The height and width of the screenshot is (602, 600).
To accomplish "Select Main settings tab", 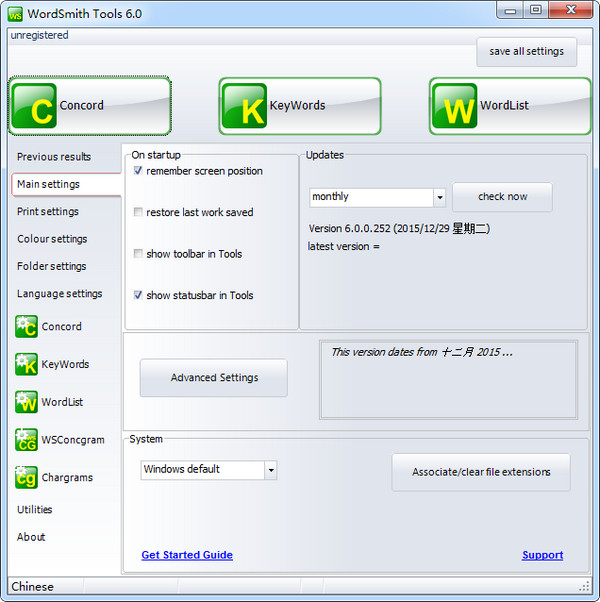I will click(66, 184).
